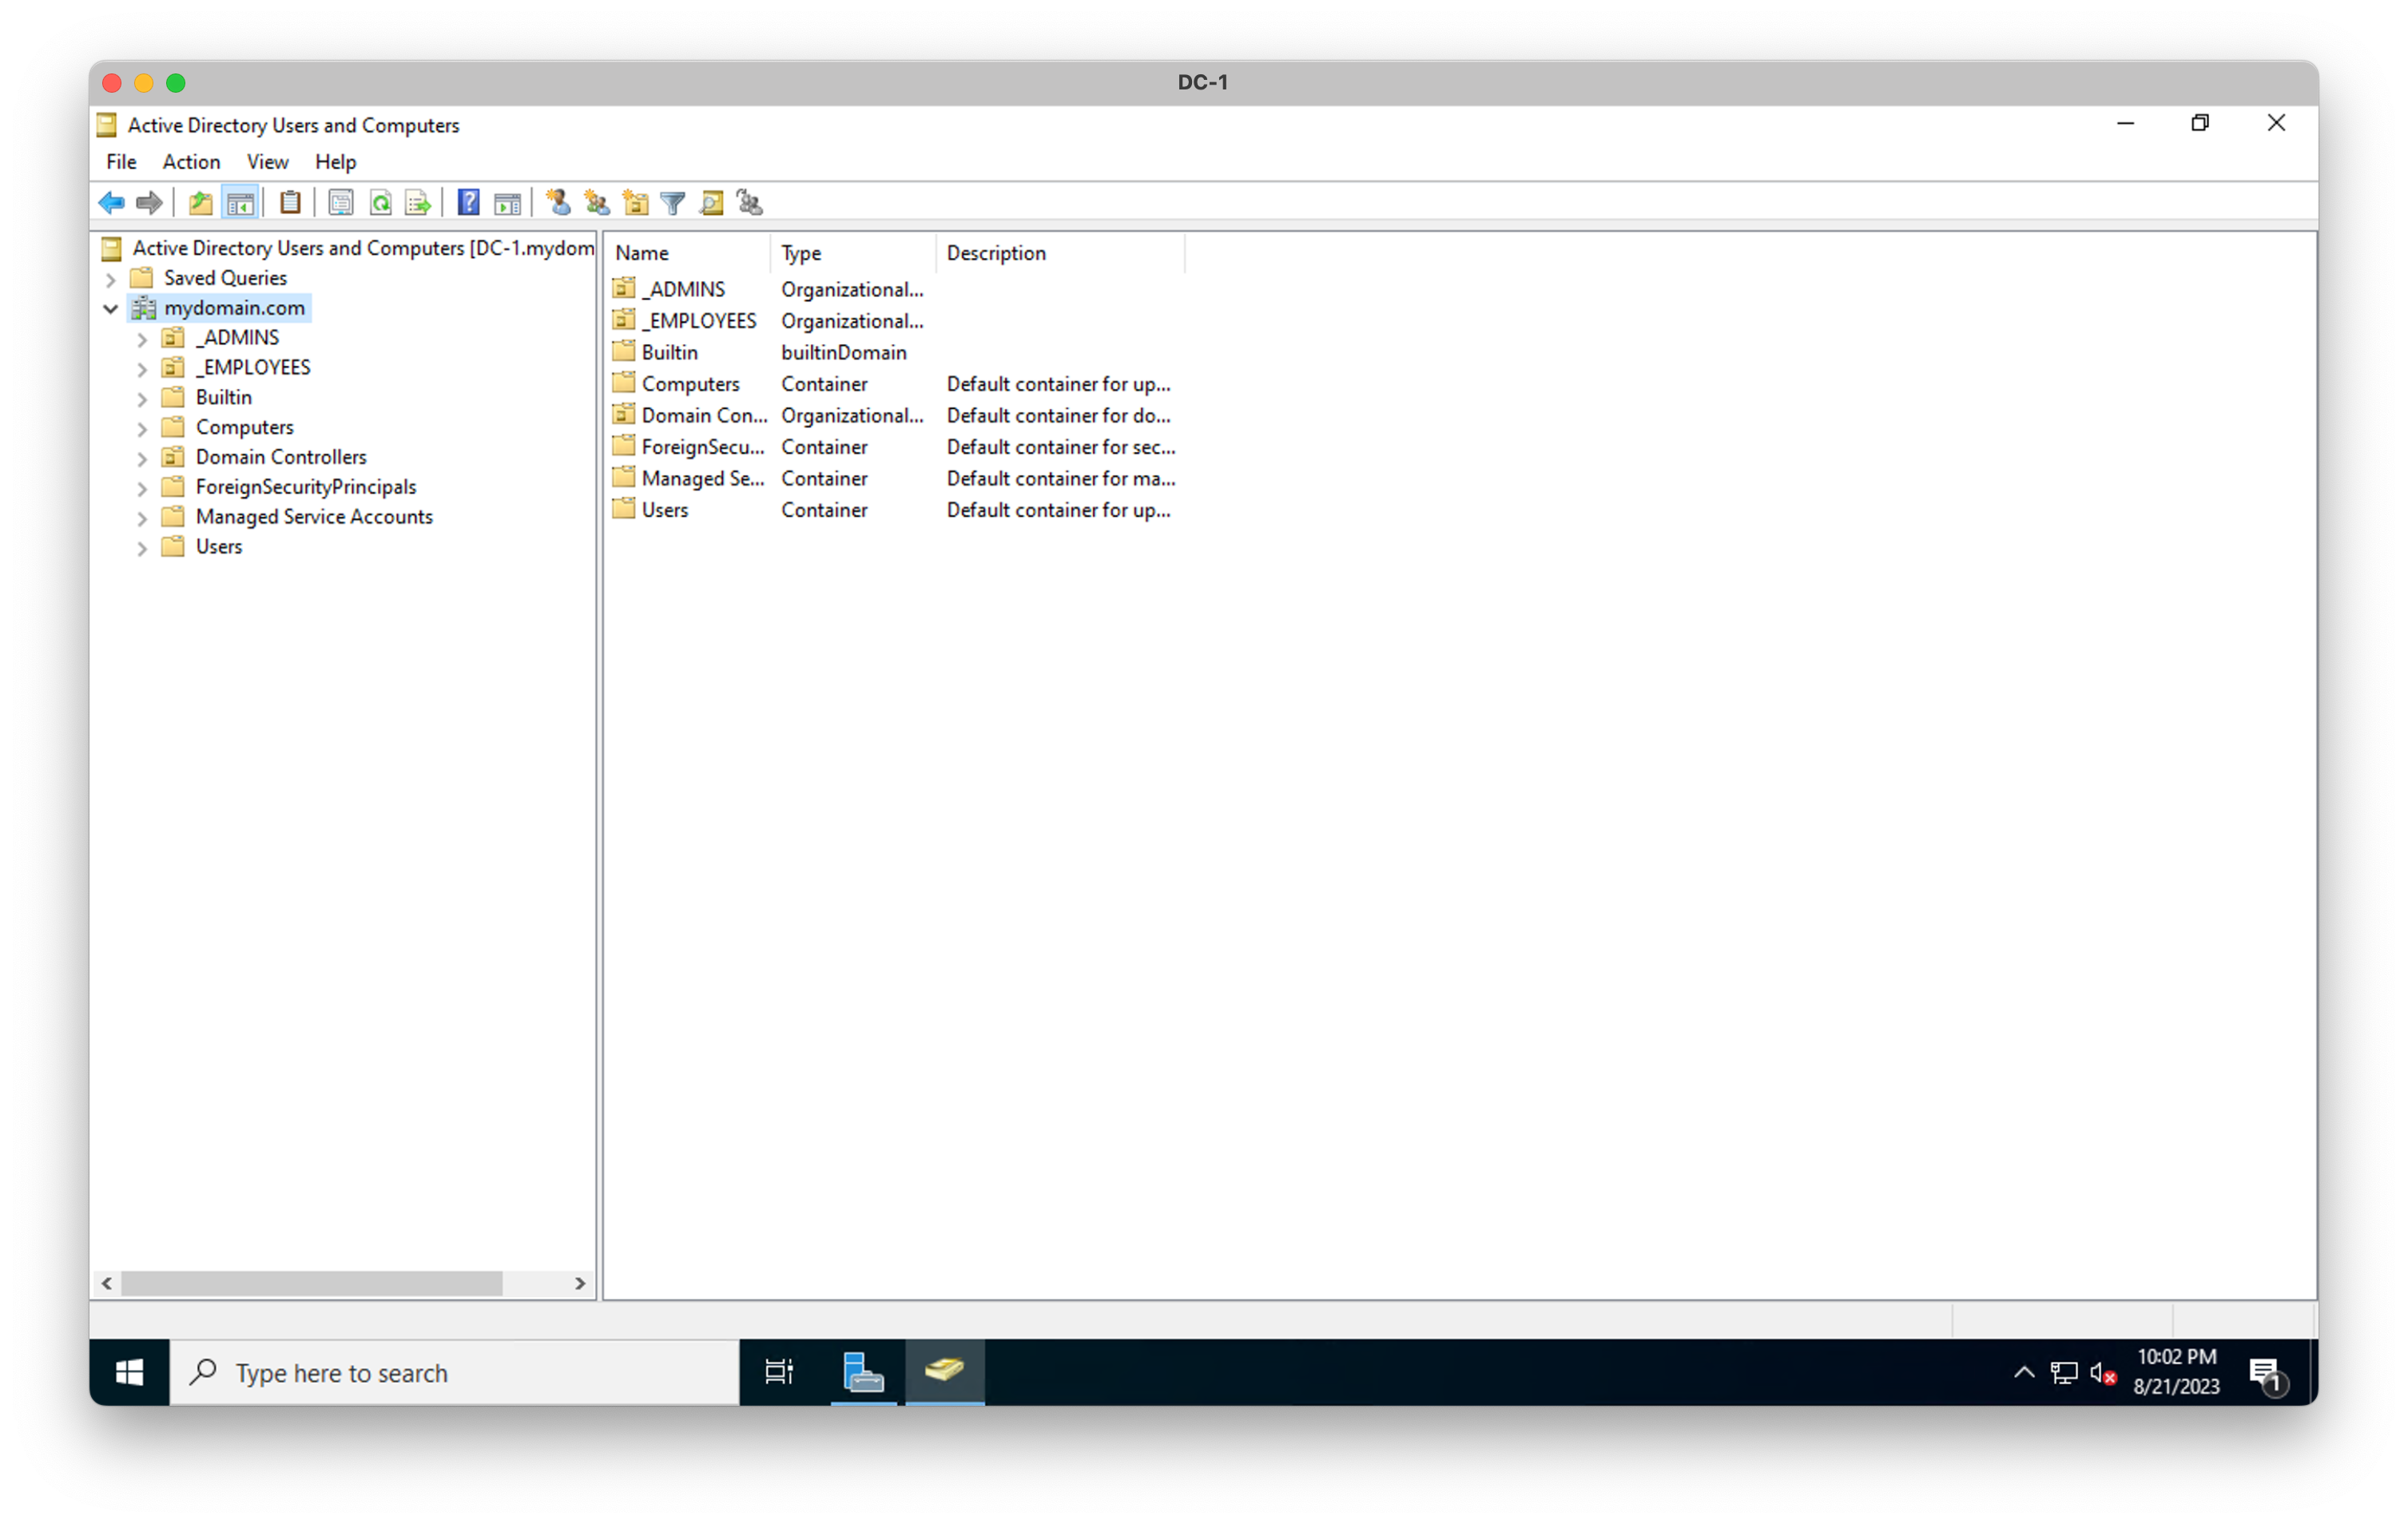Toggle the Show/Hide Console Tree button
Viewport: 2408px width, 1524px height.
240,202
